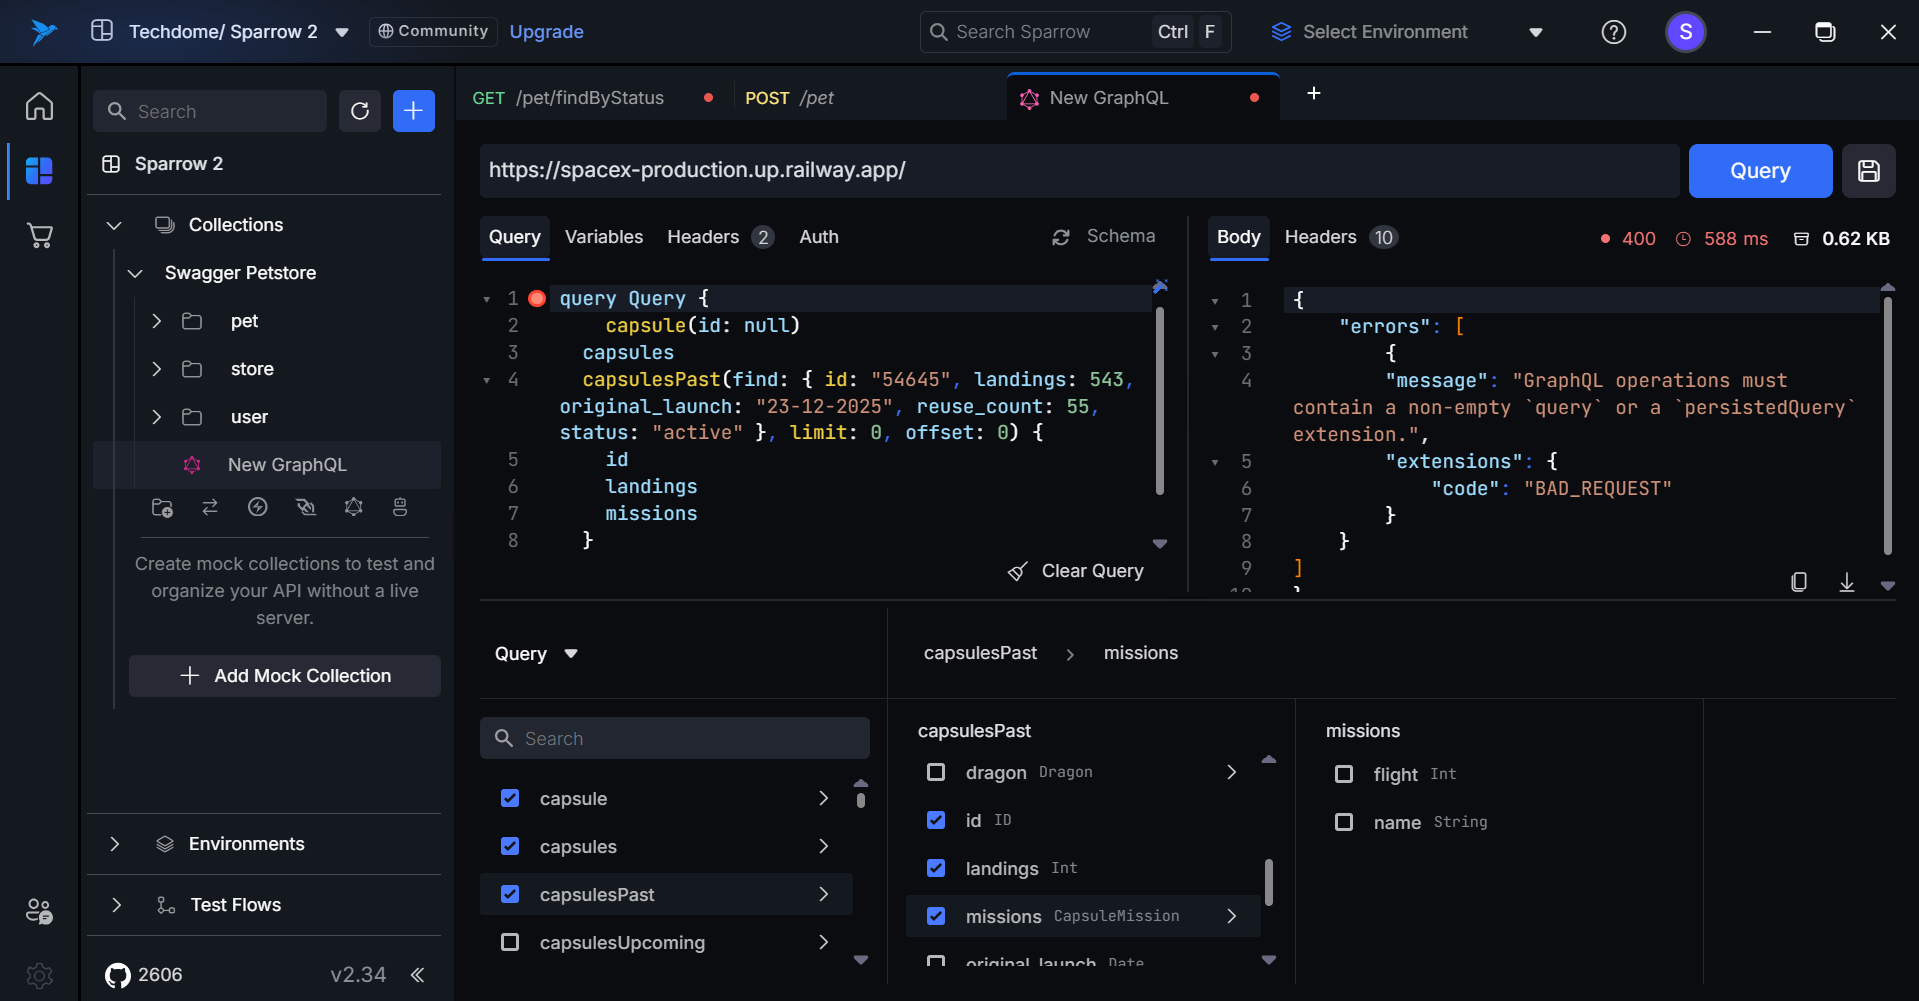Collapse the Swagger Petstore collection

(136, 272)
